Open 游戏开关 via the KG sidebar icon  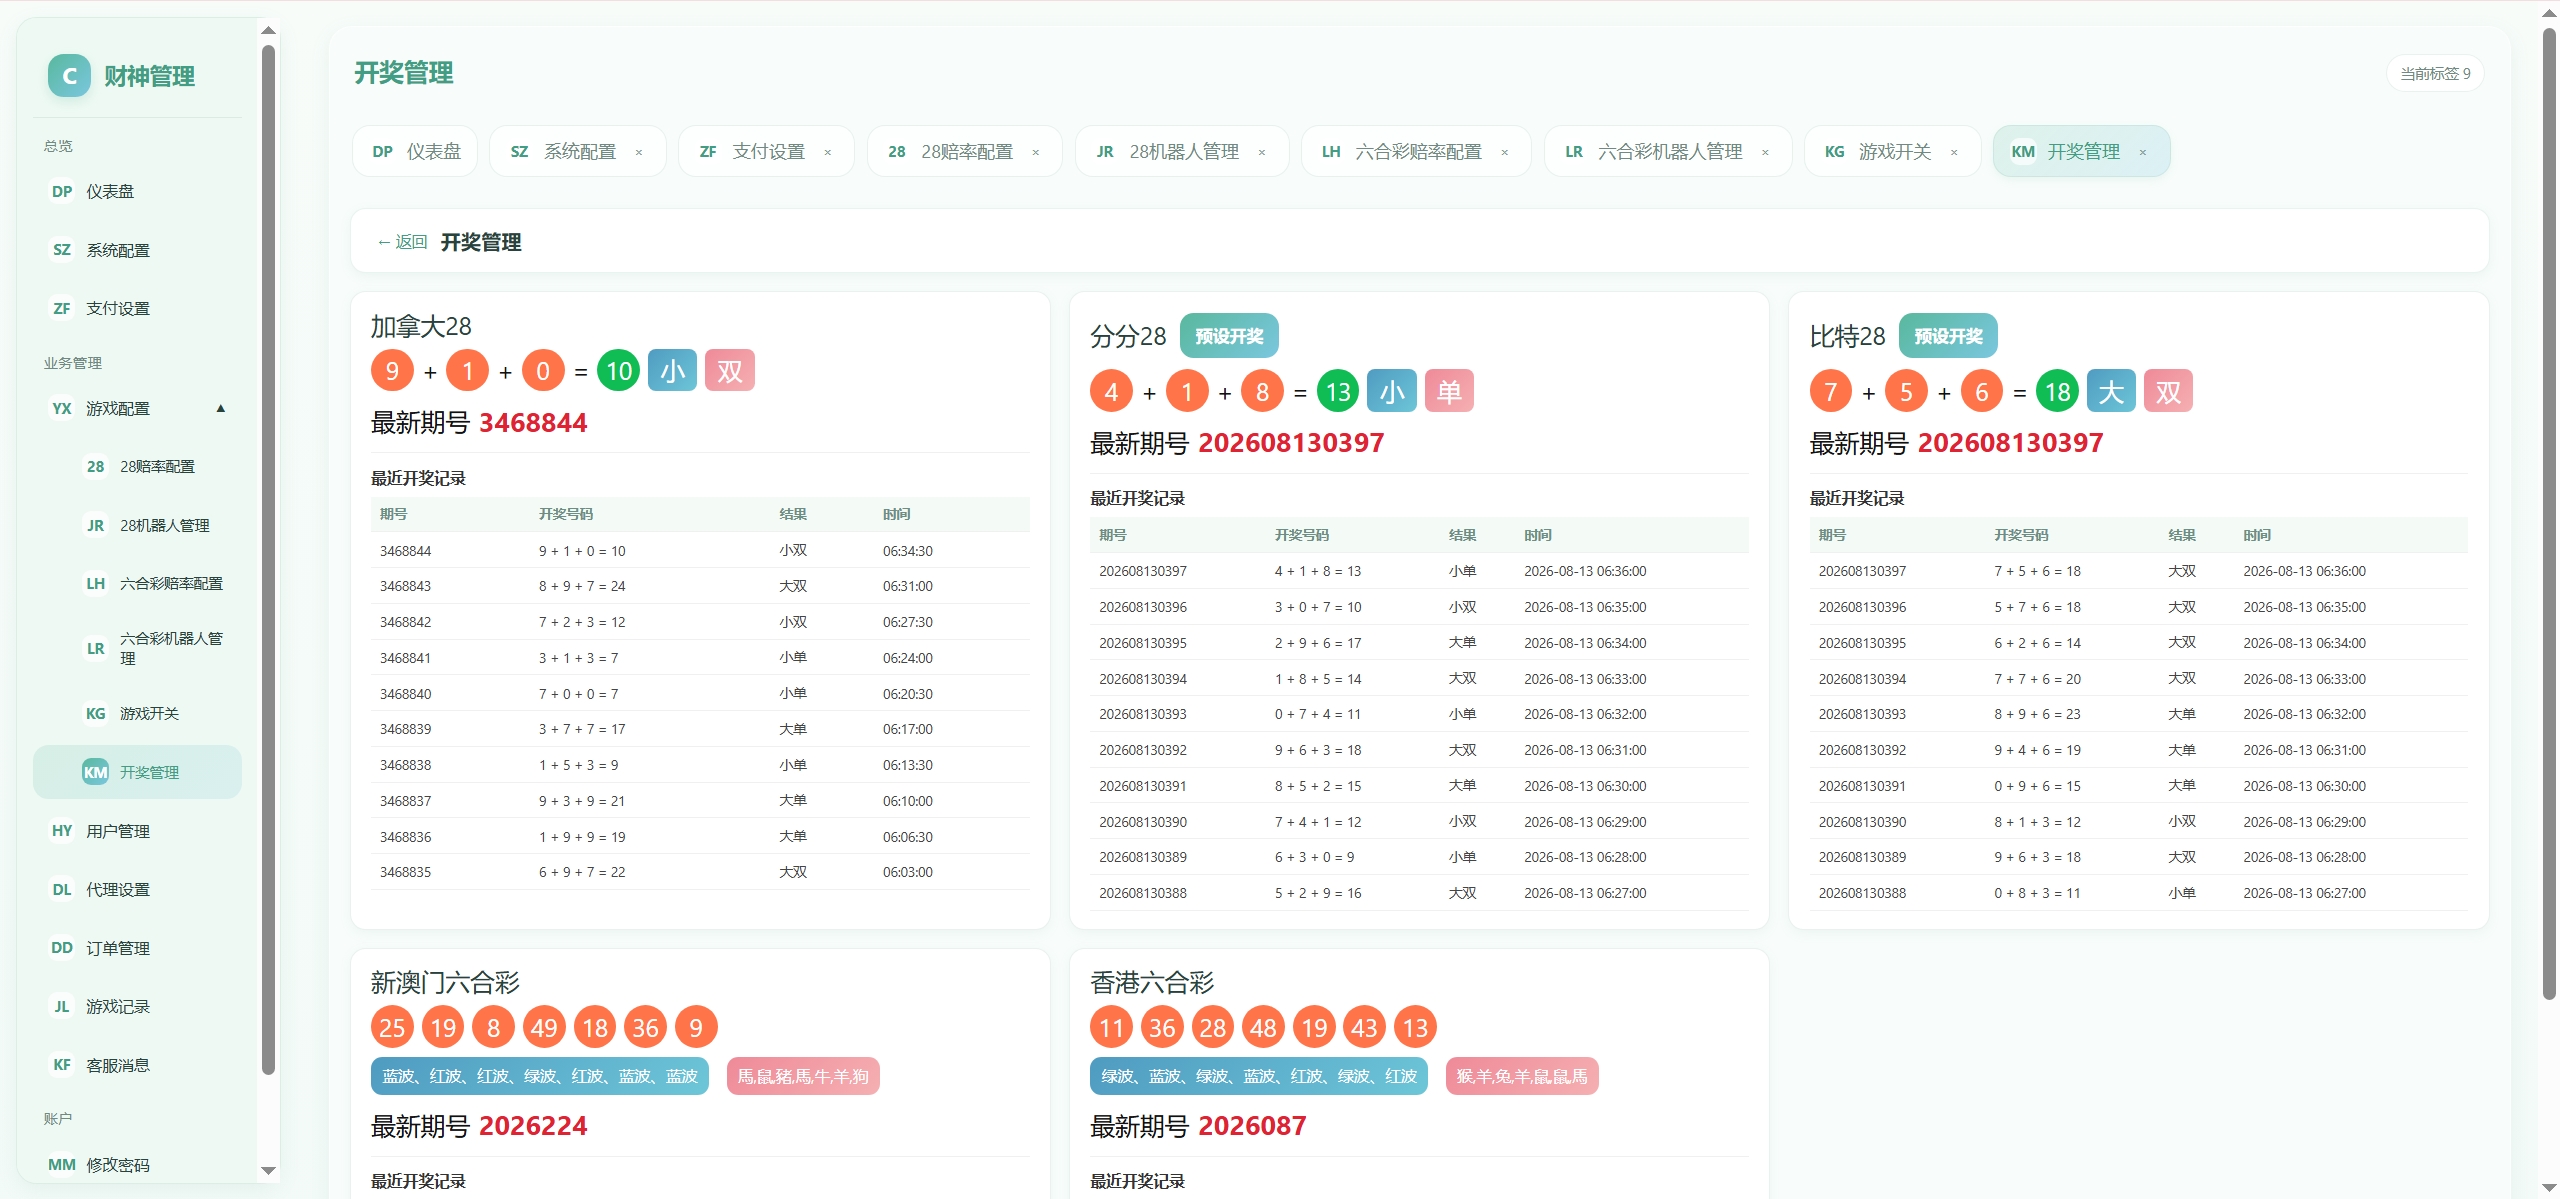click(95, 713)
